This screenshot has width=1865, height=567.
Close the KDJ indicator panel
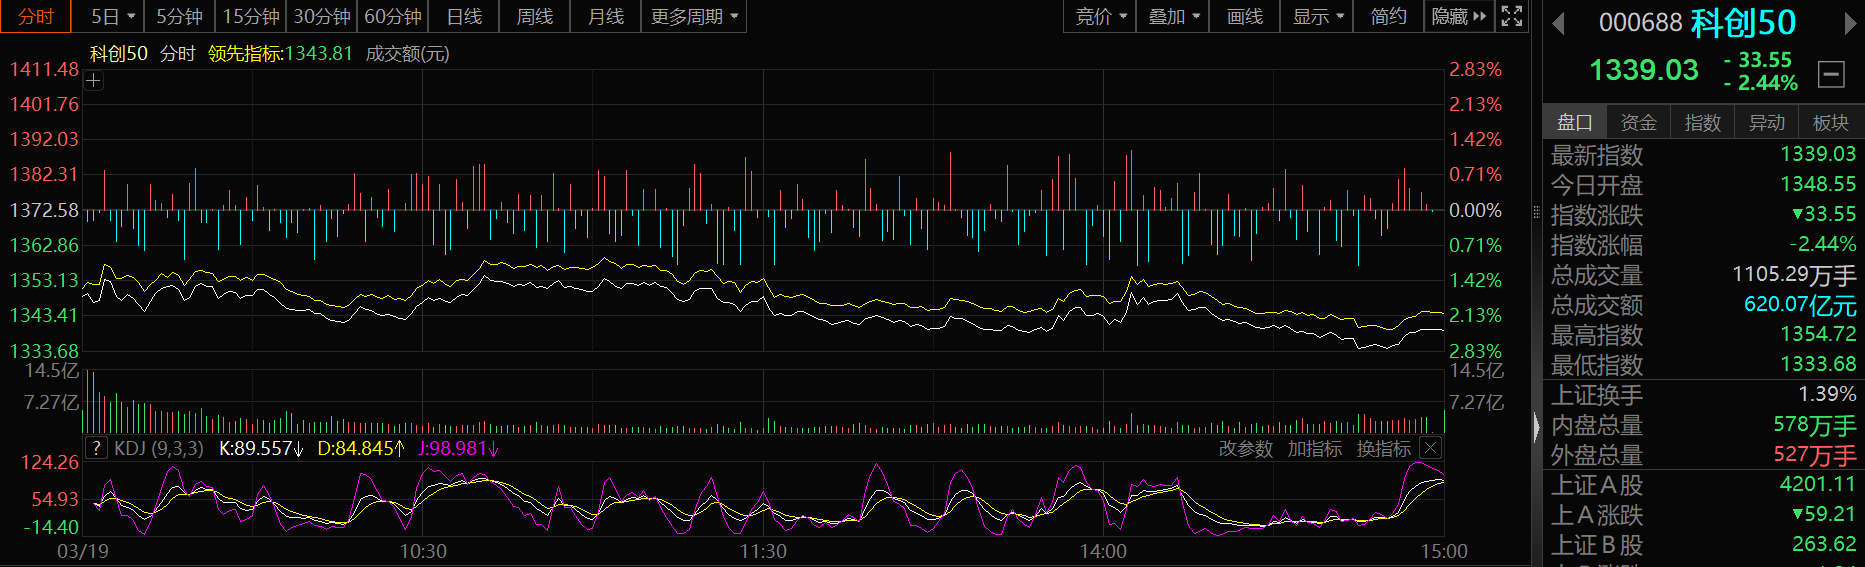(1431, 448)
